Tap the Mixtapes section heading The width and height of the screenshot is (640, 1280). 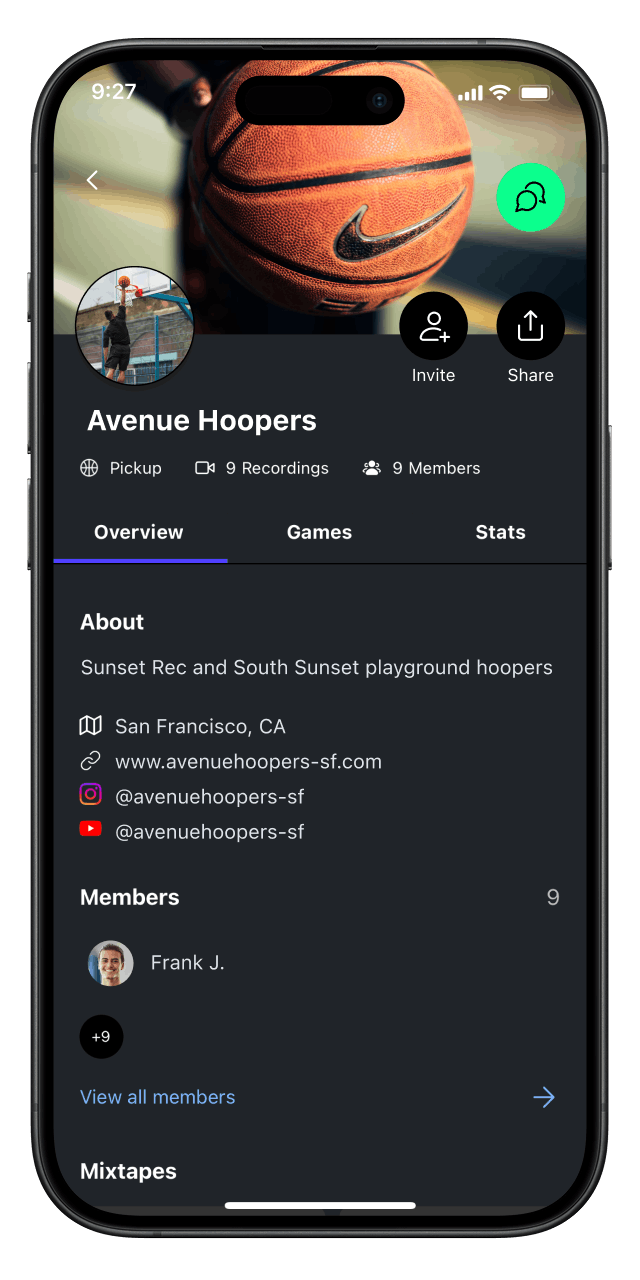(128, 1171)
